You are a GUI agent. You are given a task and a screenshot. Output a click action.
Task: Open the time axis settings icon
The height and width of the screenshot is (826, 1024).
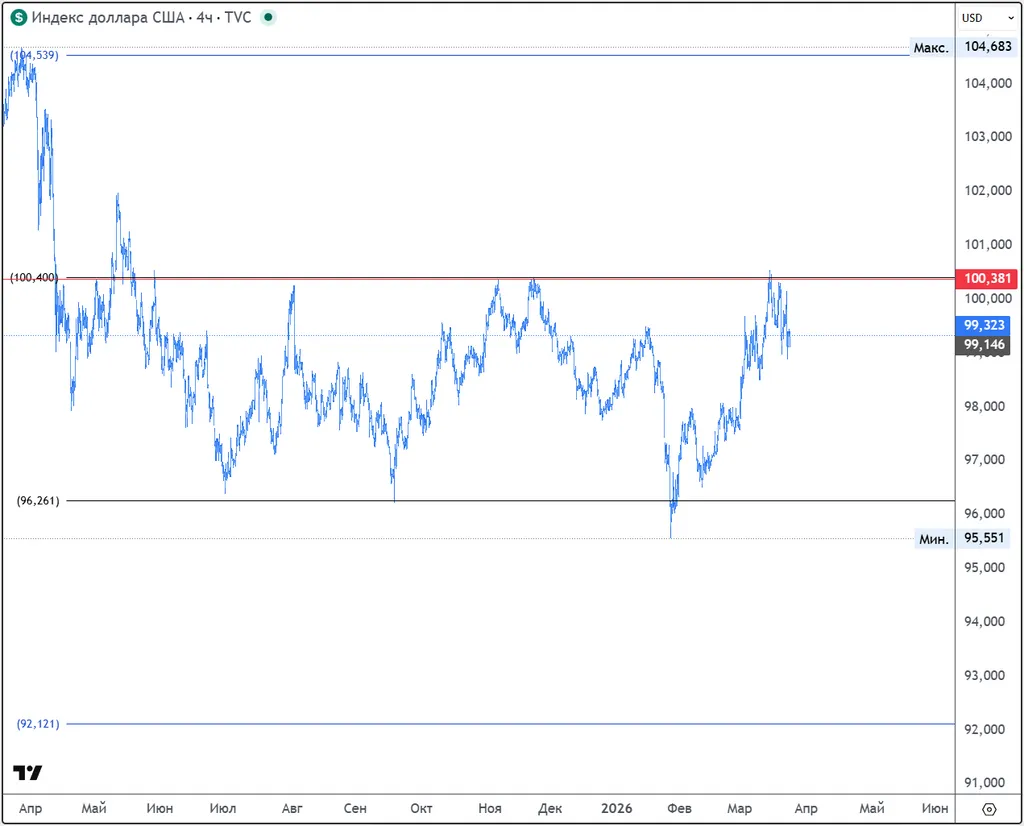989,809
